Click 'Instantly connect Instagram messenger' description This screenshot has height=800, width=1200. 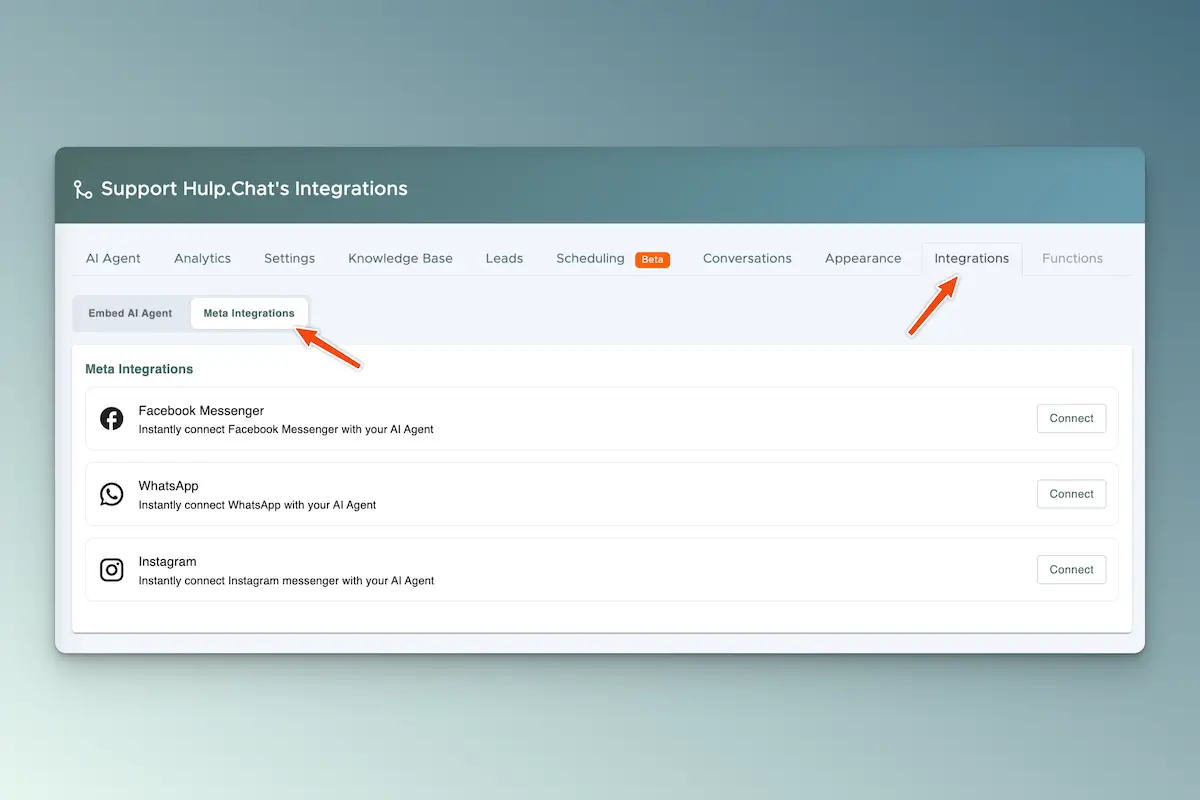click(286, 581)
